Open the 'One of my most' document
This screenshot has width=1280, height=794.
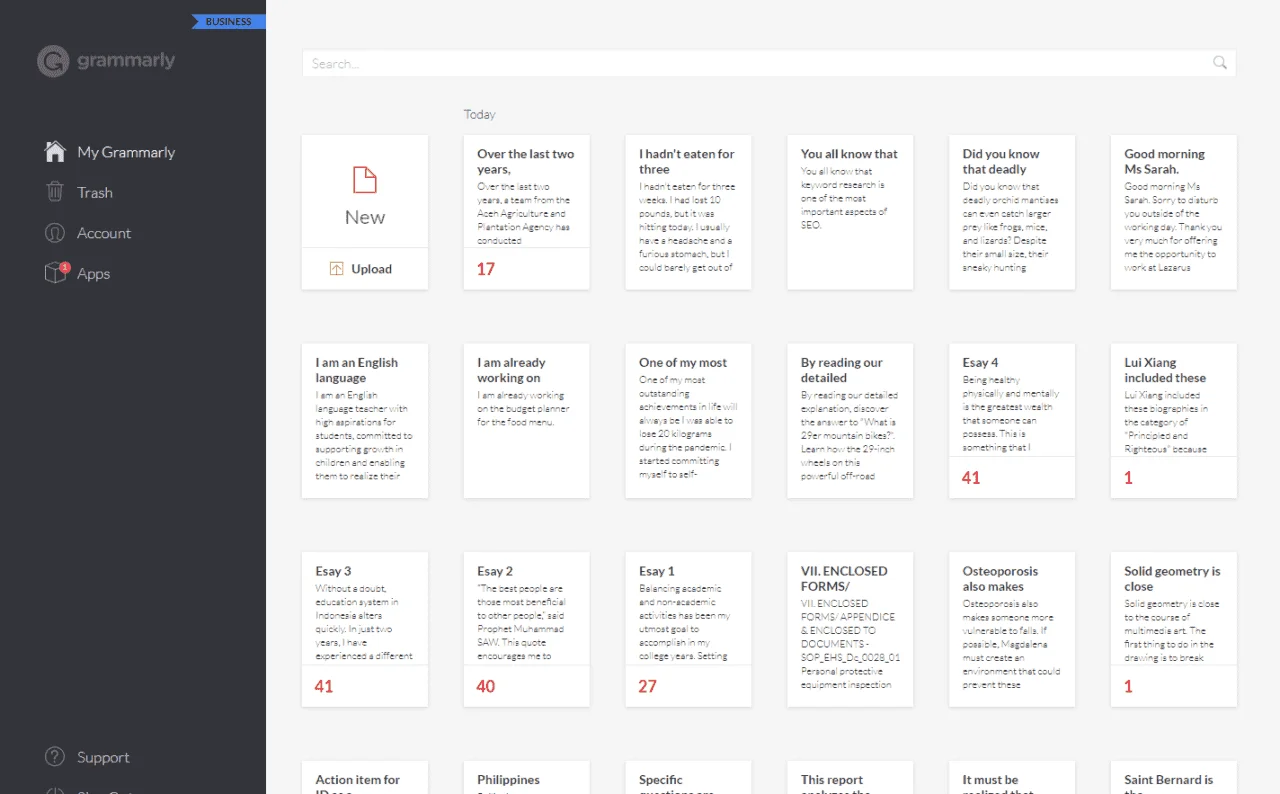pos(689,421)
